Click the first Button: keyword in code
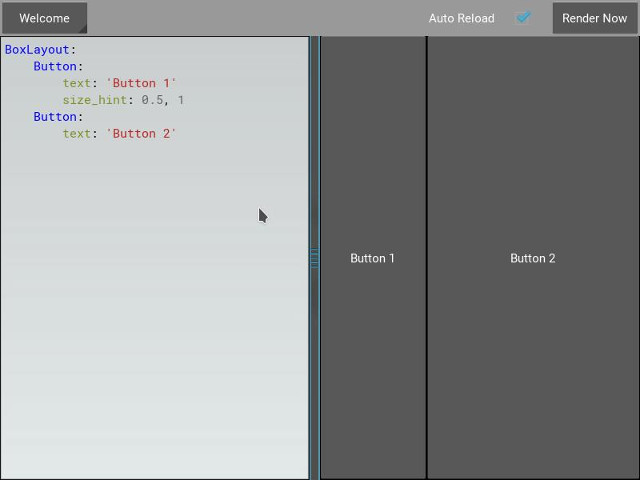This screenshot has width=640, height=480. 55,66
